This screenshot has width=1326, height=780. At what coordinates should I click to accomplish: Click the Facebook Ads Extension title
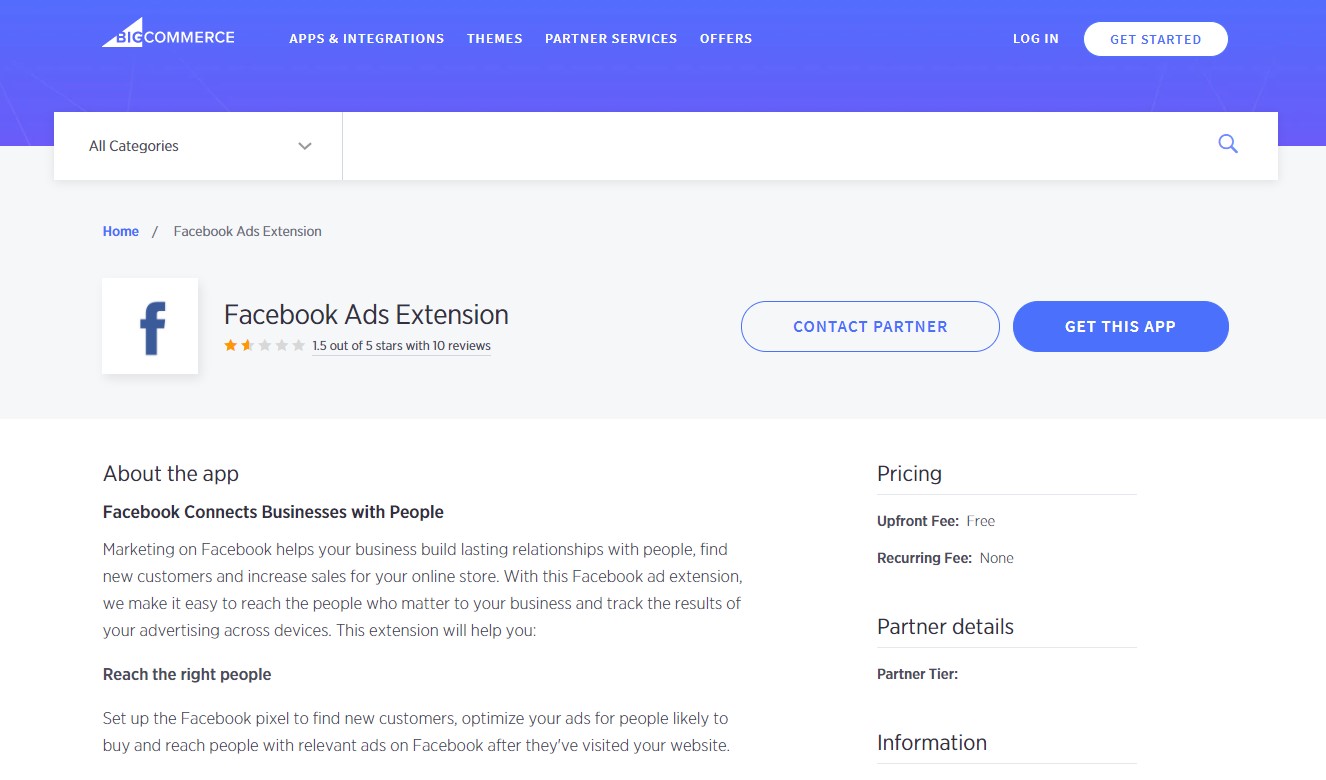coord(366,314)
